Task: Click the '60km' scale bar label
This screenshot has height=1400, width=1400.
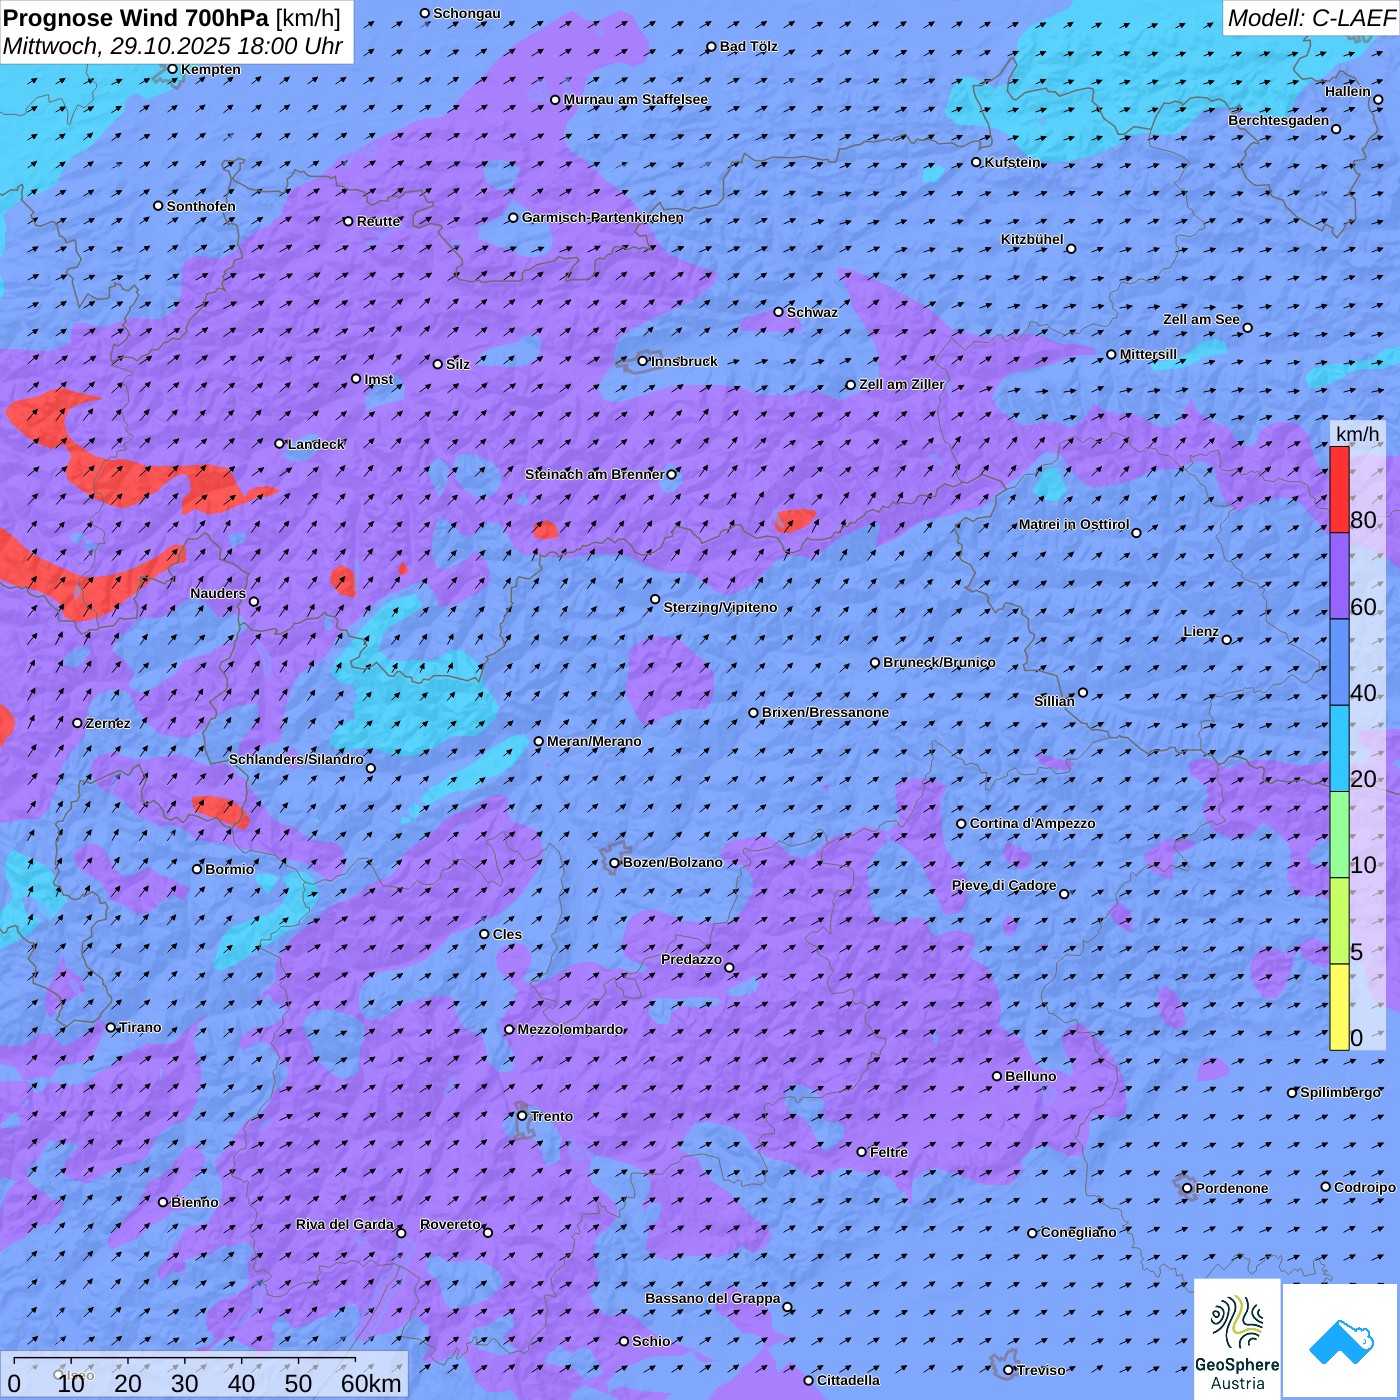Action: pyautogui.click(x=371, y=1383)
